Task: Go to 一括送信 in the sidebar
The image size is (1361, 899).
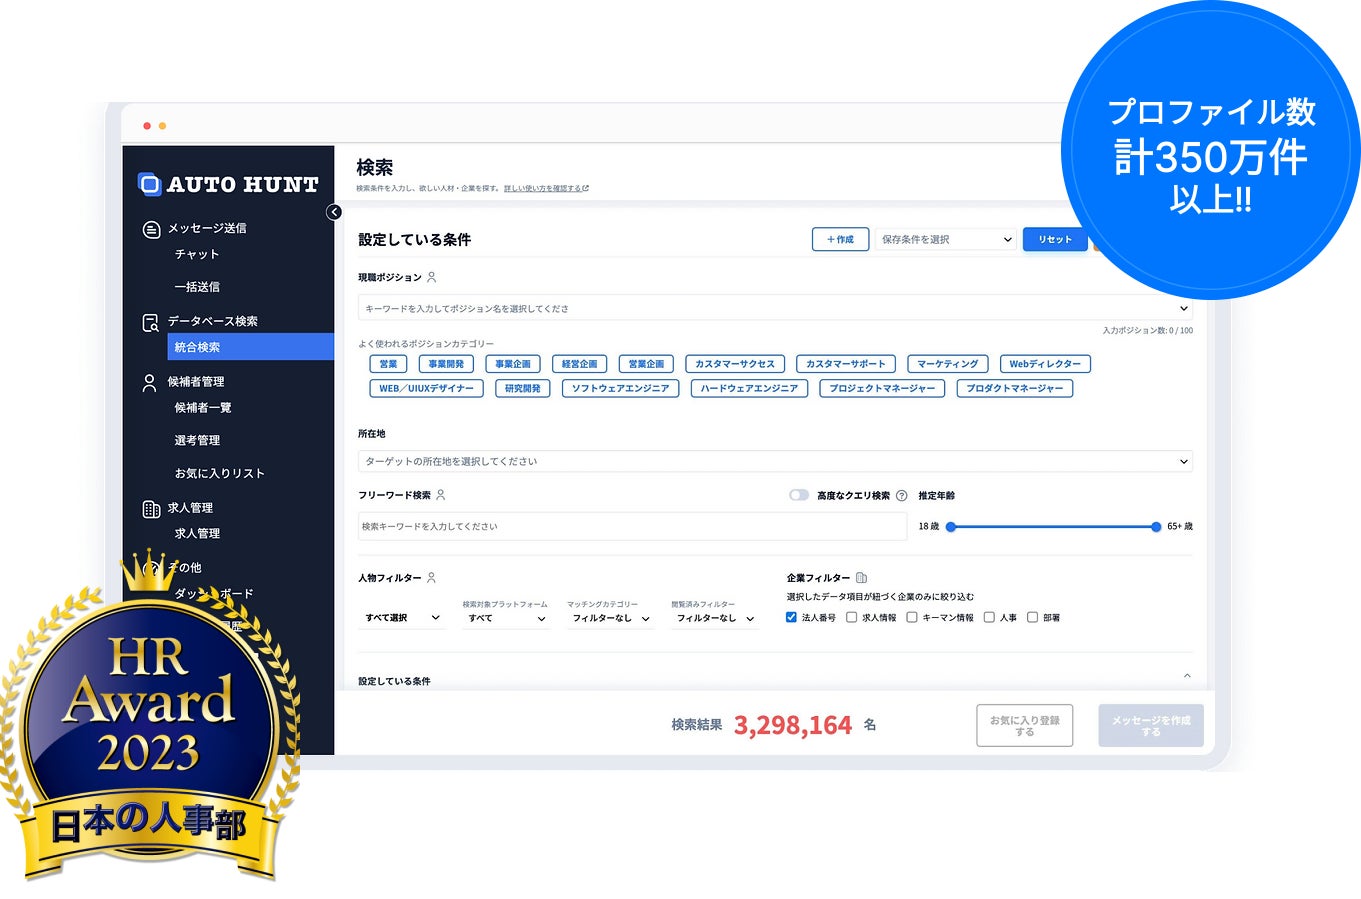Action: point(197,287)
